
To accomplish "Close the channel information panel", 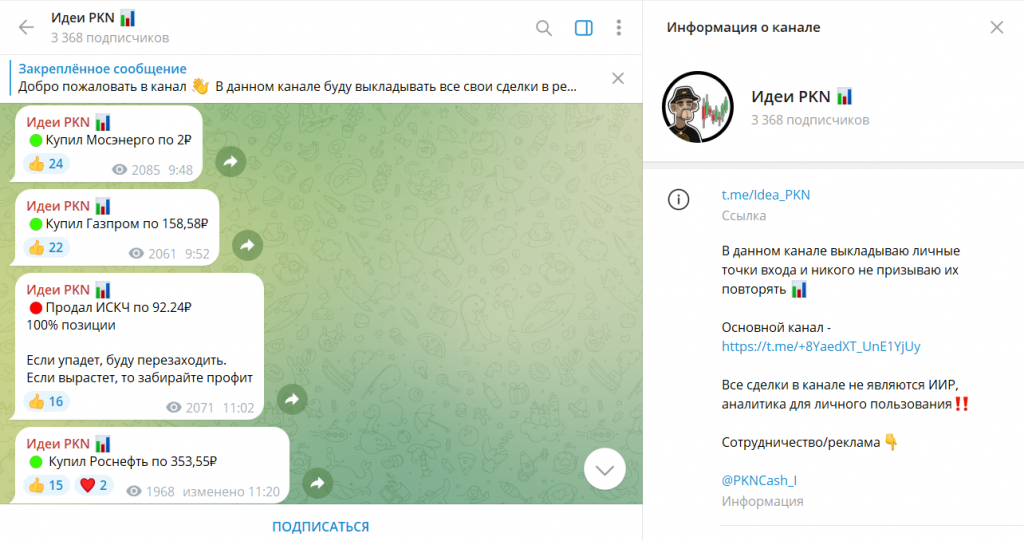I will point(997,27).
